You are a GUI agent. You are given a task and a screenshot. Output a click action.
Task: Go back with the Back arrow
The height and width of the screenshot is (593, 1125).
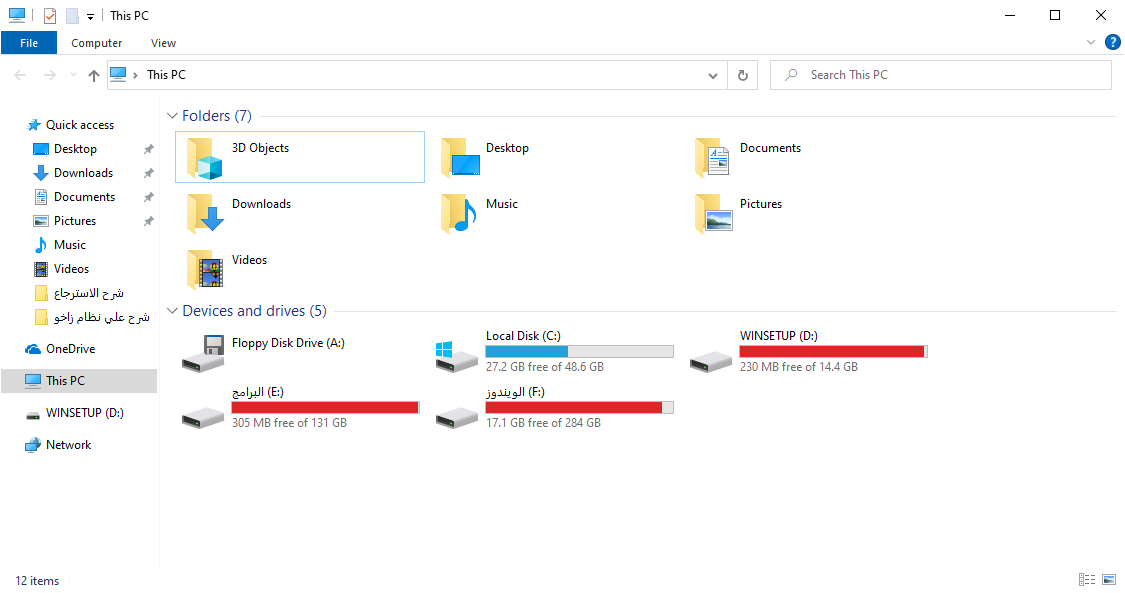point(20,75)
